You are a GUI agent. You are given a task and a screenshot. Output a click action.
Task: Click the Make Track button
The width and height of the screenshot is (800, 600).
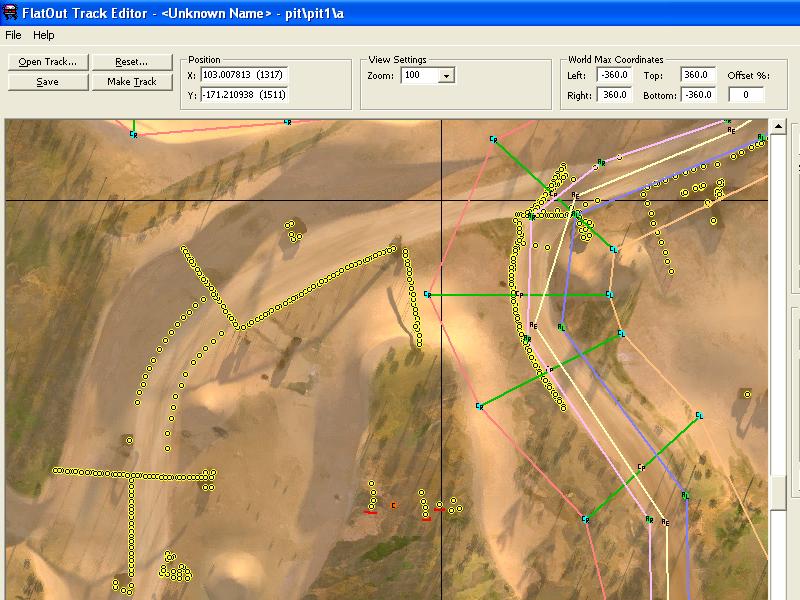(132, 82)
